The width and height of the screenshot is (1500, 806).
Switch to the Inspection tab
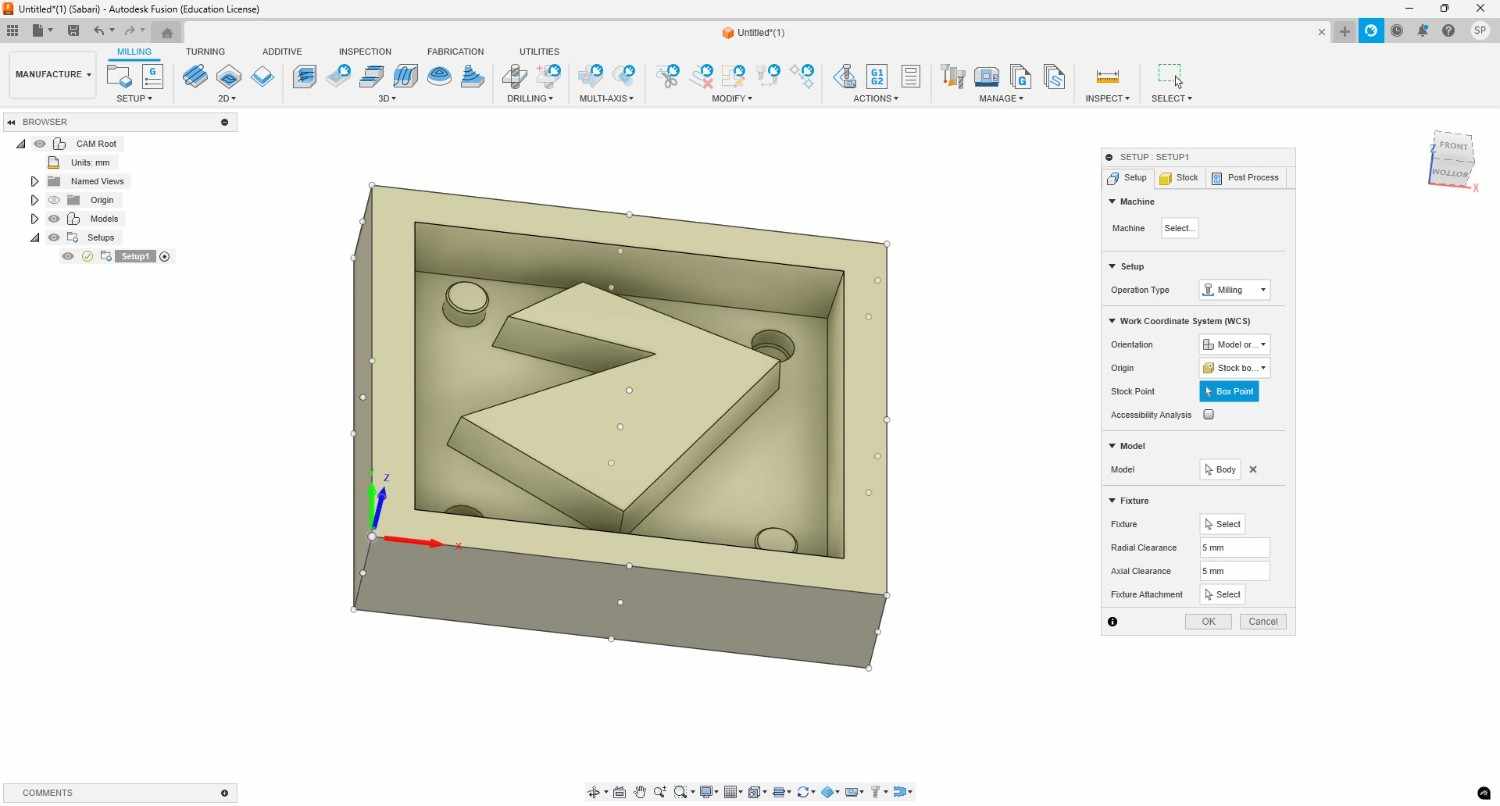(x=365, y=52)
